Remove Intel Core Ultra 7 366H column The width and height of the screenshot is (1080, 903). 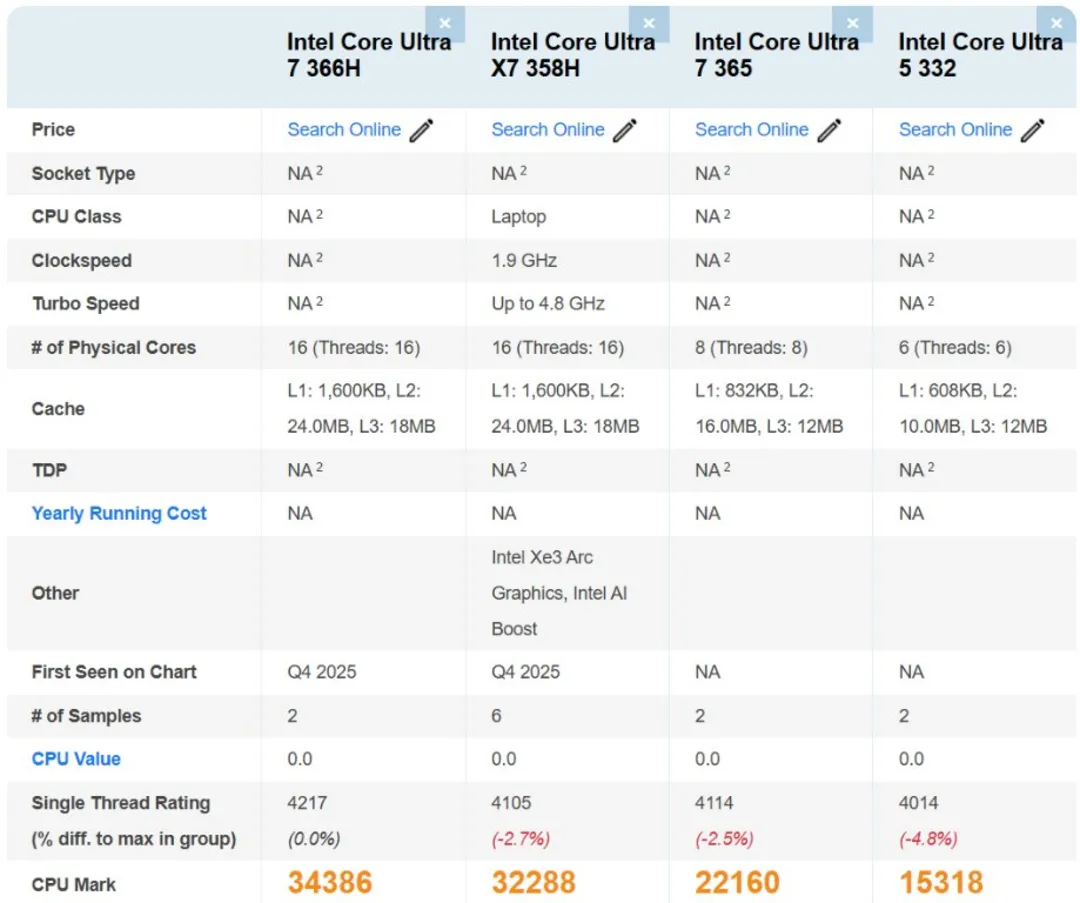pyautogui.click(x=445, y=23)
